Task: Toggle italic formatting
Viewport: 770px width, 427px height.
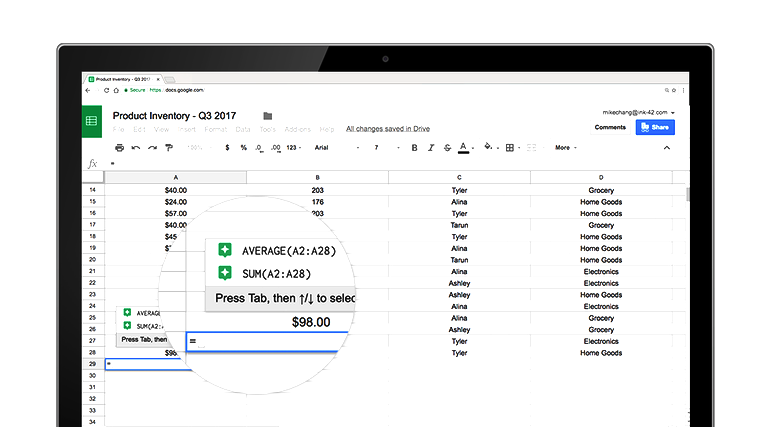Action: (x=431, y=147)
